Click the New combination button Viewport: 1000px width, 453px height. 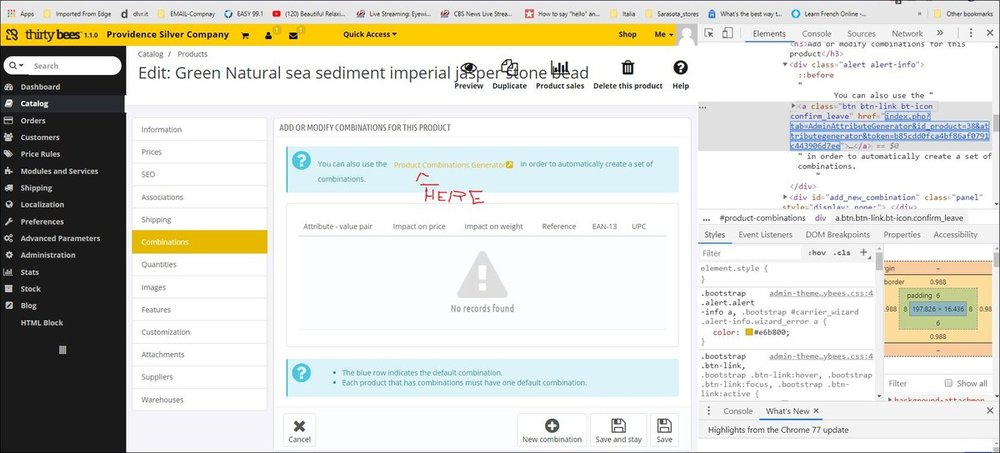tap(551, 430)
